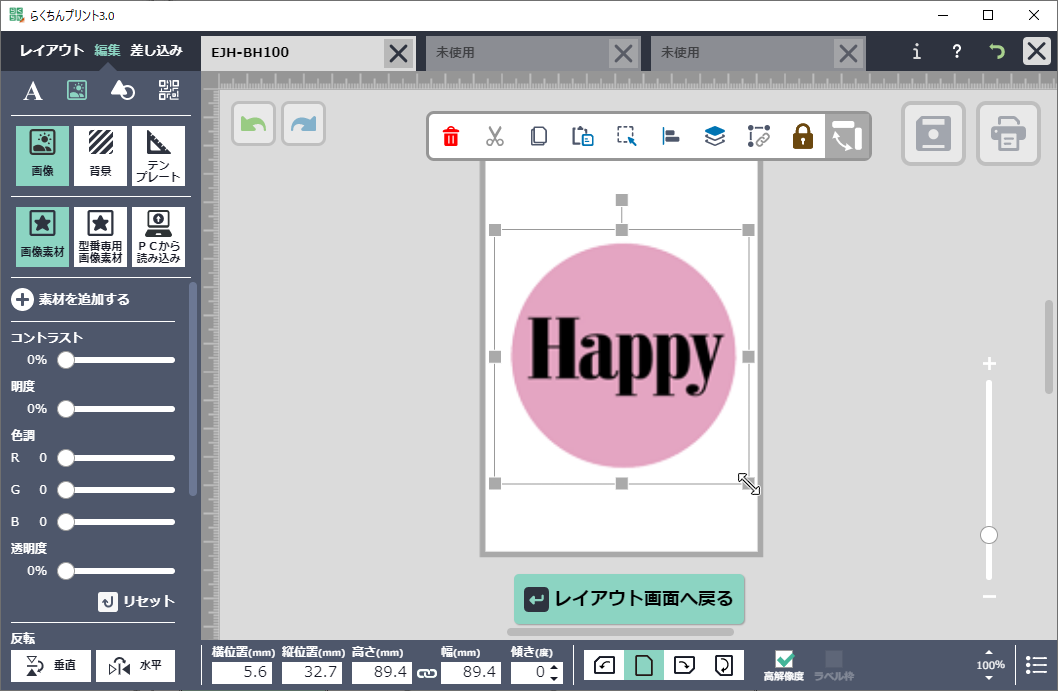Image resolution: width=1058 pixels, height=691 pixels.
Task: Lock the selected image with padlock icon
Action: (x=803, y=137)
